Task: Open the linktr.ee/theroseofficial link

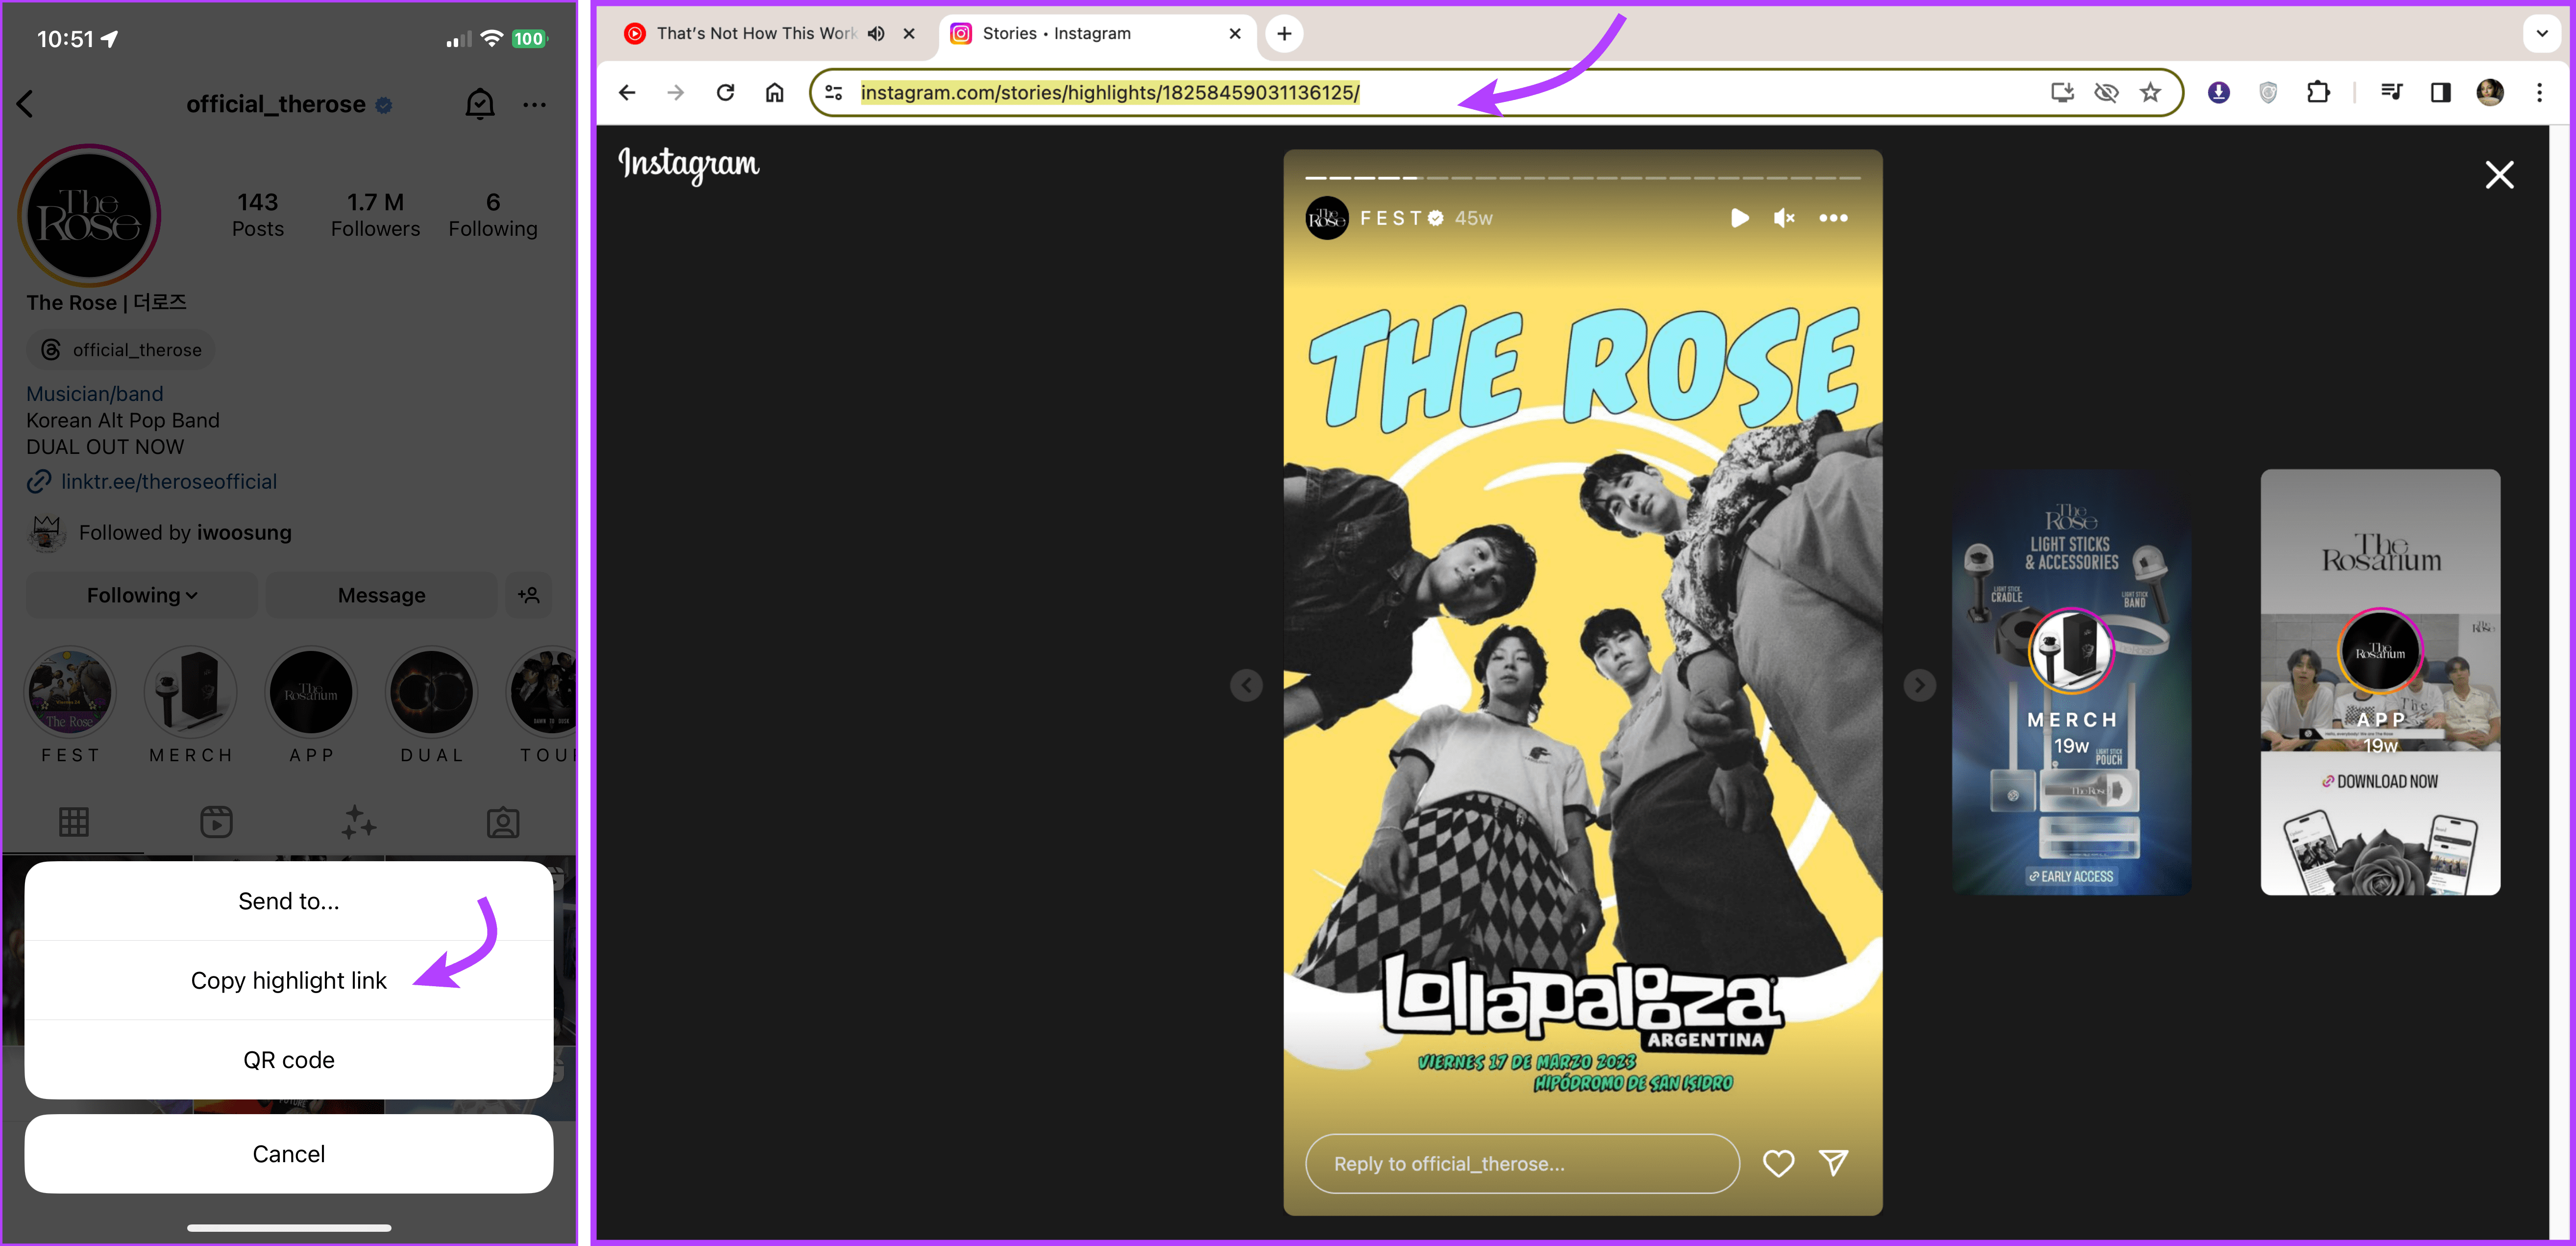Action: (x=168, y=481)
